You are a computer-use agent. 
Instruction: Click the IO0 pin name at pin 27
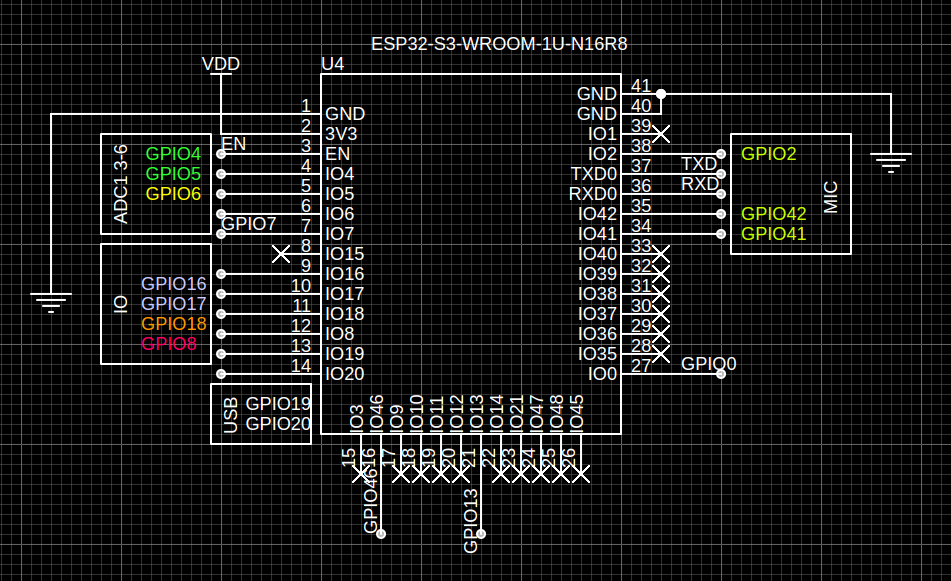(602, 374)
